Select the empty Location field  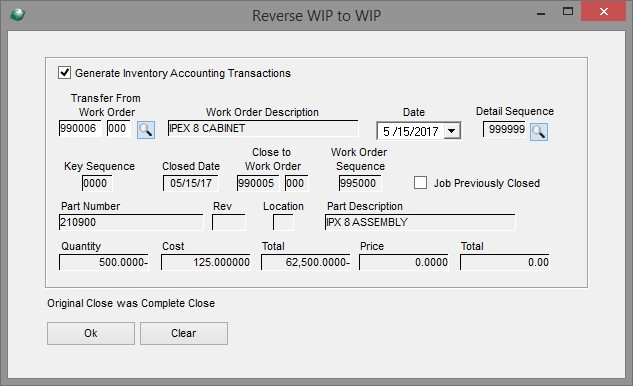283,222
